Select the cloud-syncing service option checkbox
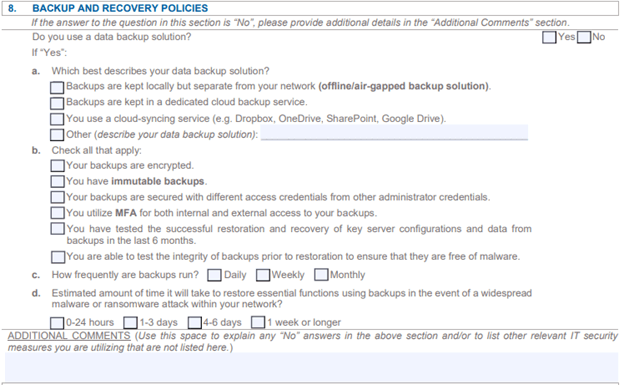Screen dimensions: 624x385 [57, 119]
